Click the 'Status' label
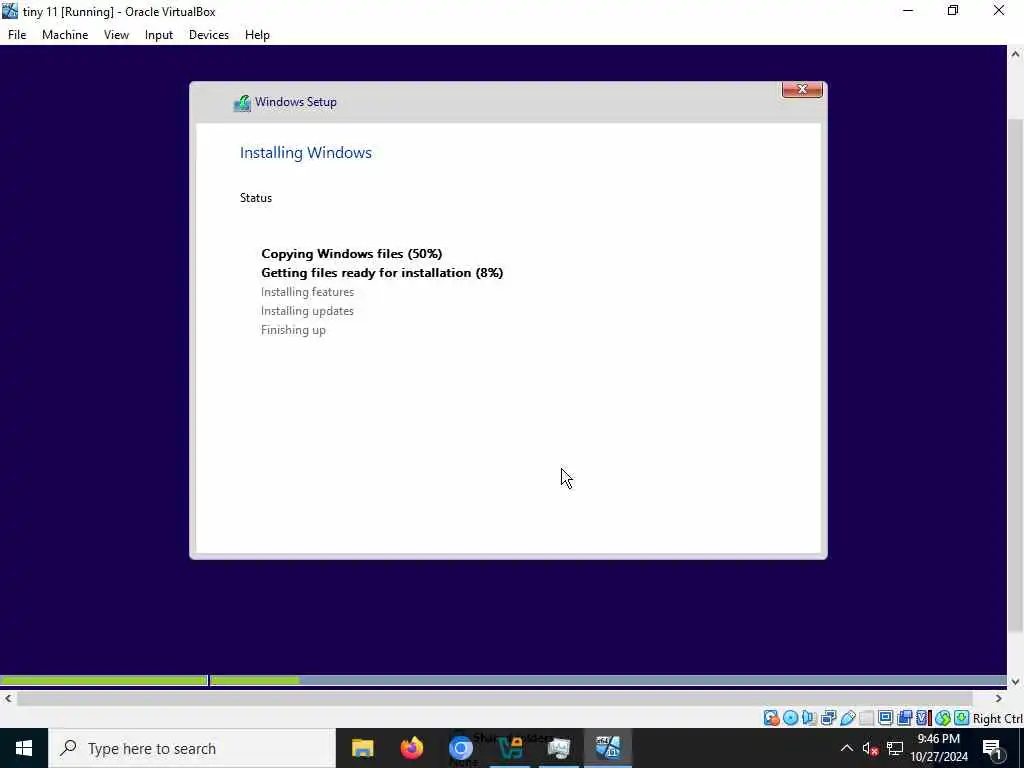The image size is (1024, 768). (x=256, y=198)
